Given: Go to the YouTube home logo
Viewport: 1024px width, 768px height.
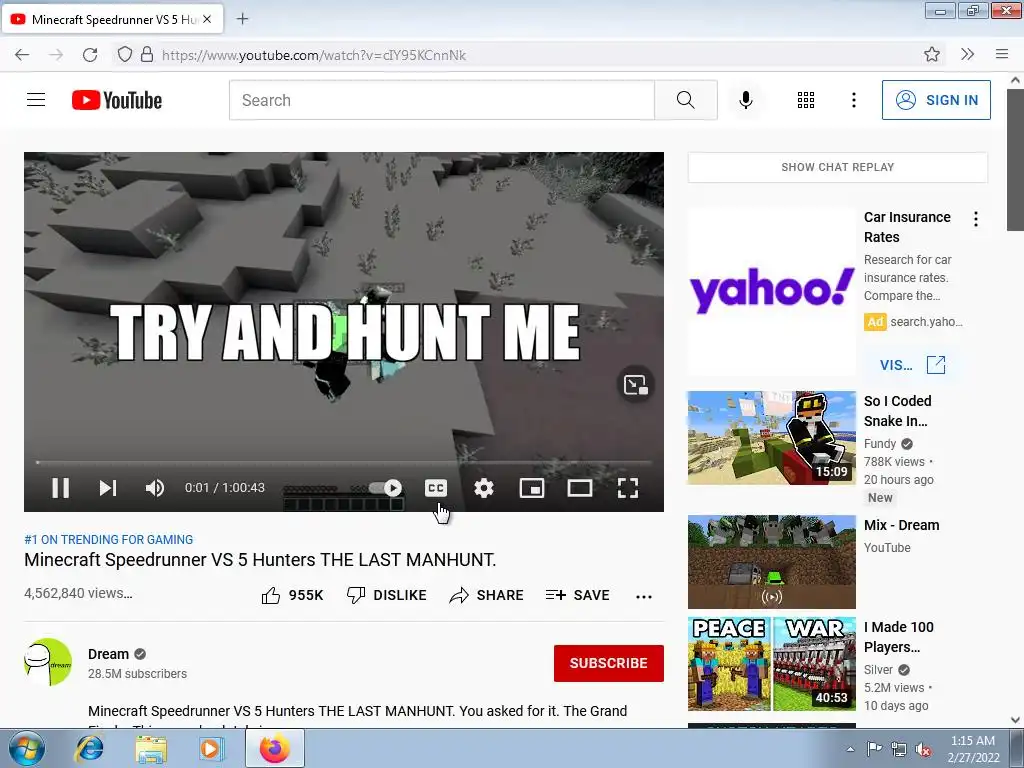Looking at the screenshot, I should (x=117, y=100).
